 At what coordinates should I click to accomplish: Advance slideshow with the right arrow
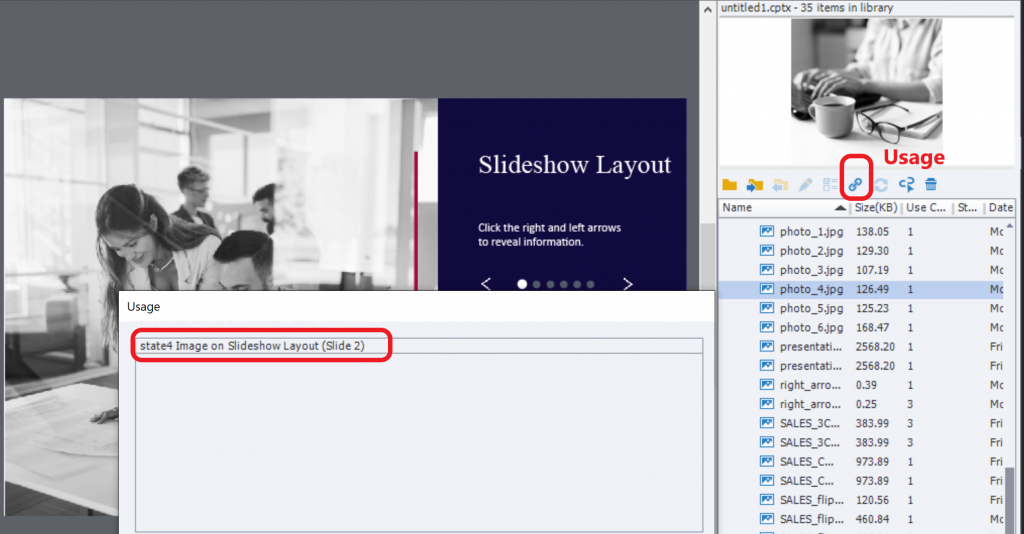[628, 284]
